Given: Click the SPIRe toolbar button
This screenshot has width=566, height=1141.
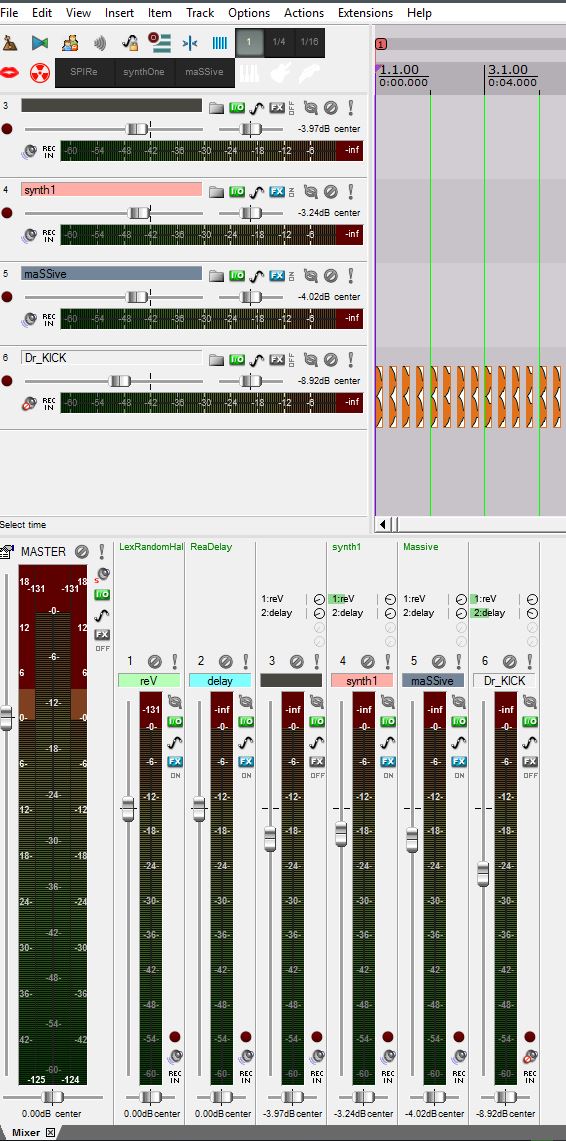Looking at the screenshot, I should coord(84,72).
